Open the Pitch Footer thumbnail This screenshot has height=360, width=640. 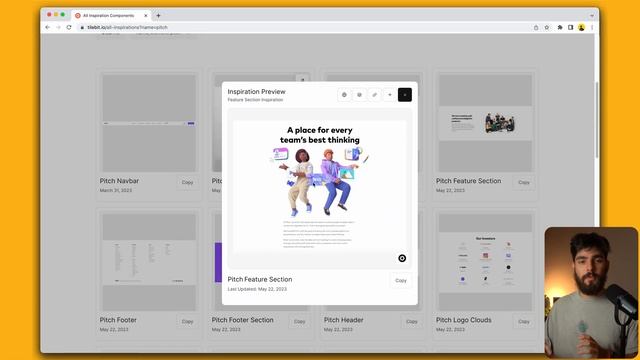pyautogui.click(x=149, y=262)
